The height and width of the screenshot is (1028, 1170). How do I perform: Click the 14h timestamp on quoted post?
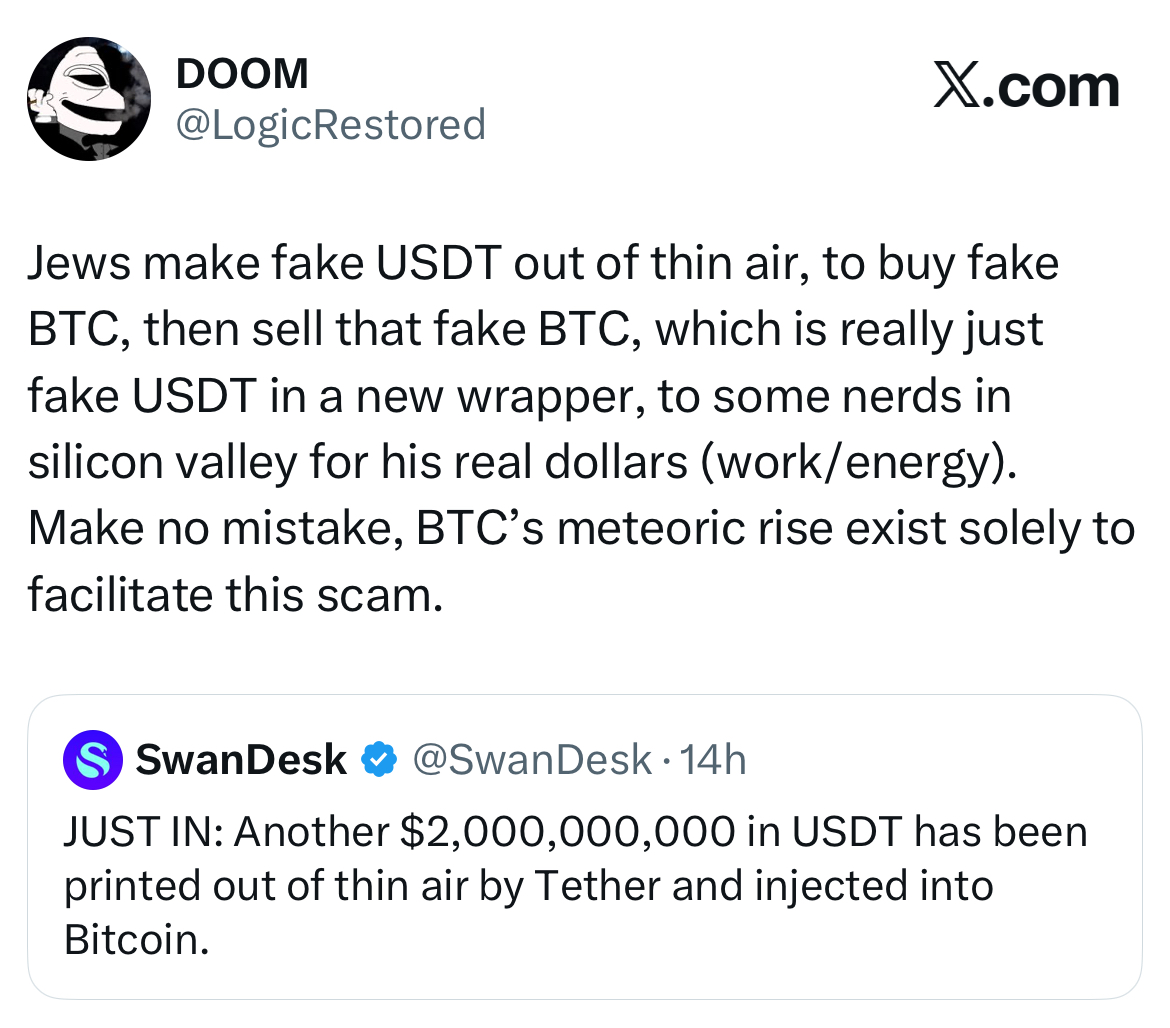[712, 759]
